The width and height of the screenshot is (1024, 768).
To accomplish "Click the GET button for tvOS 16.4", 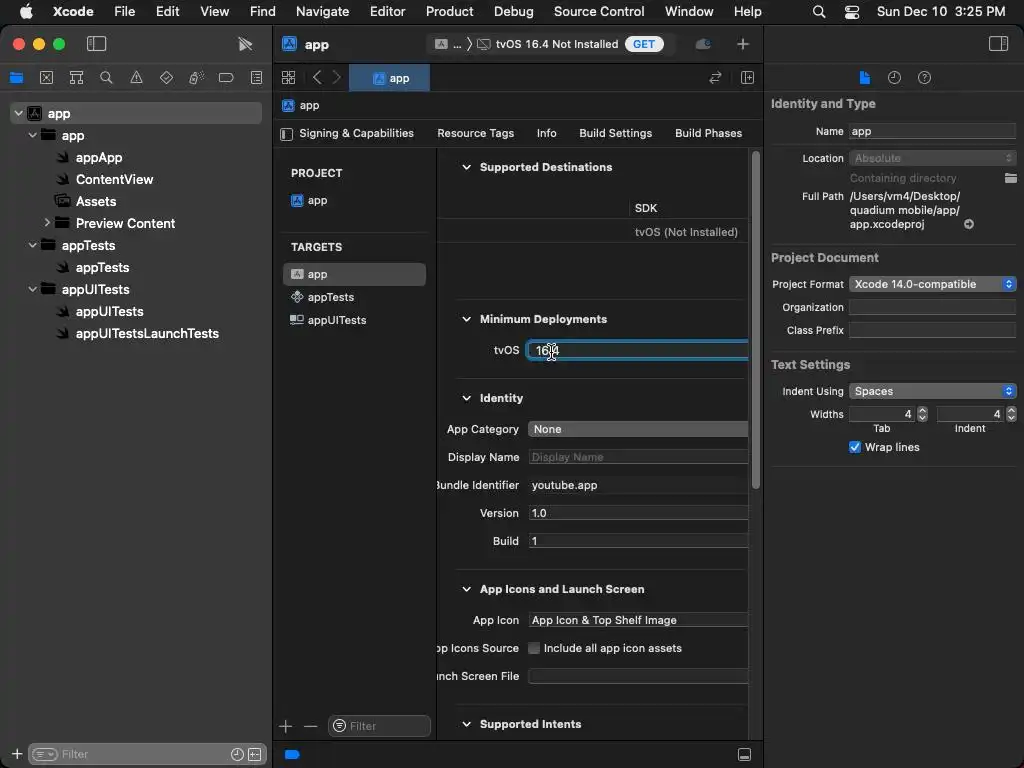I will pyautogui.click(x=643, y=44).
